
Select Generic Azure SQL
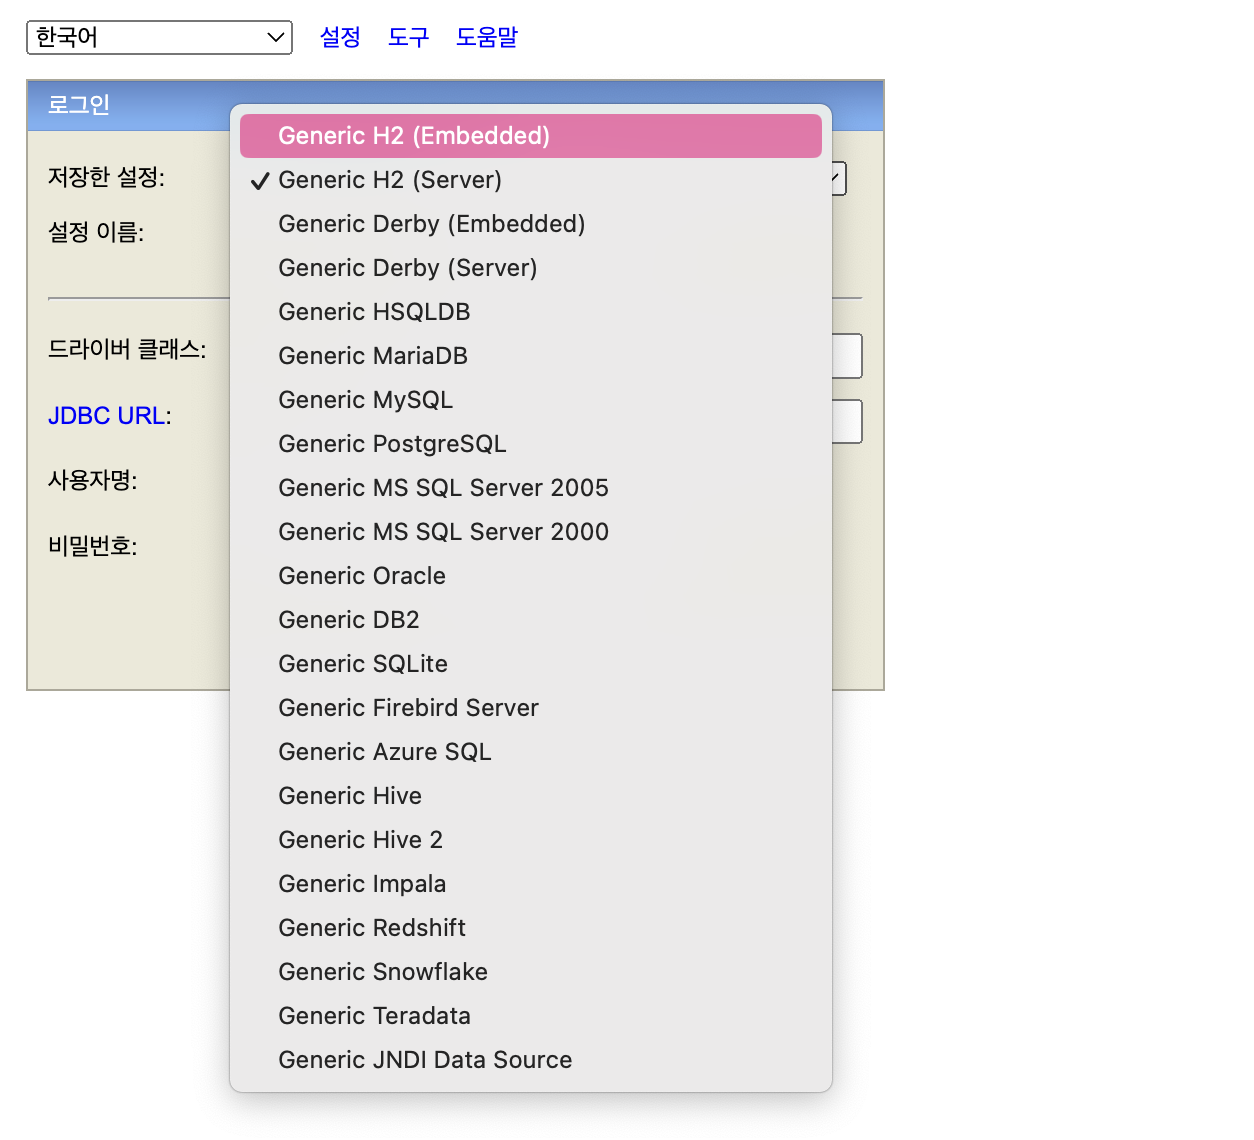(531, 752)
